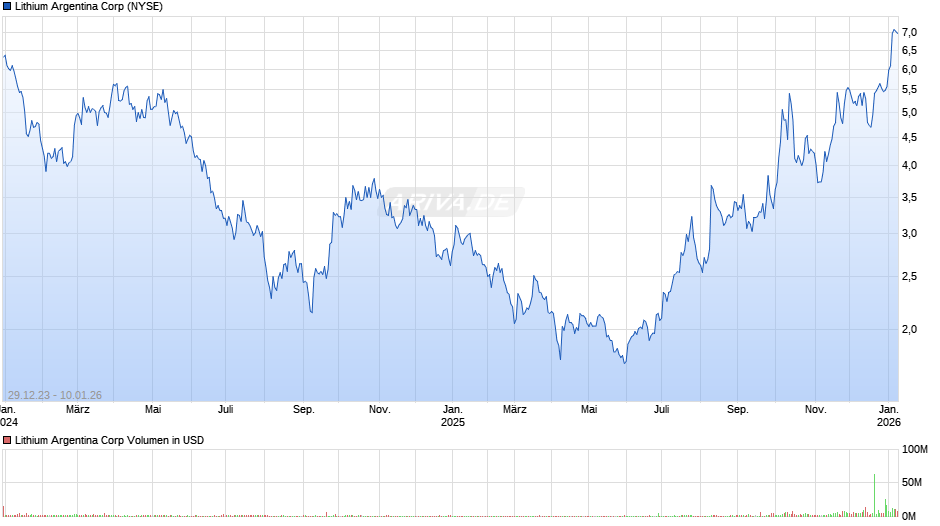Screen dimensions: 940x526
Task: Click the price low point near June 2025
Action: click(625, 362)
